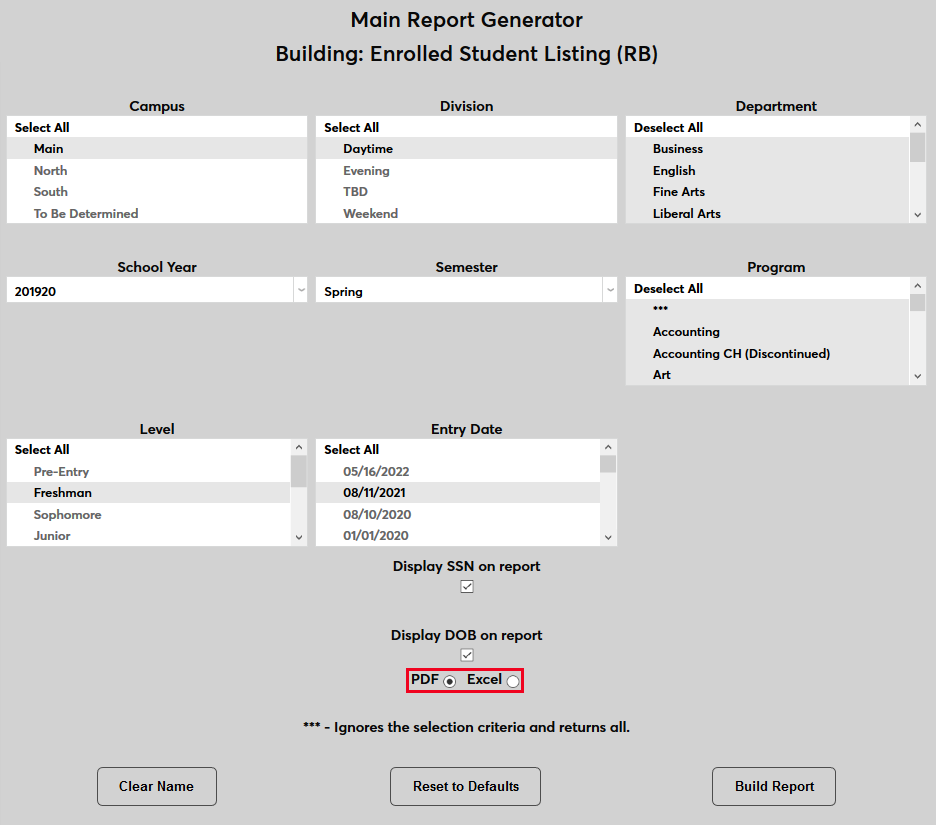The width and height of the screenshot is (936, 825).
Task: Click Select All in the Campus list
Action: pos(41,127)
